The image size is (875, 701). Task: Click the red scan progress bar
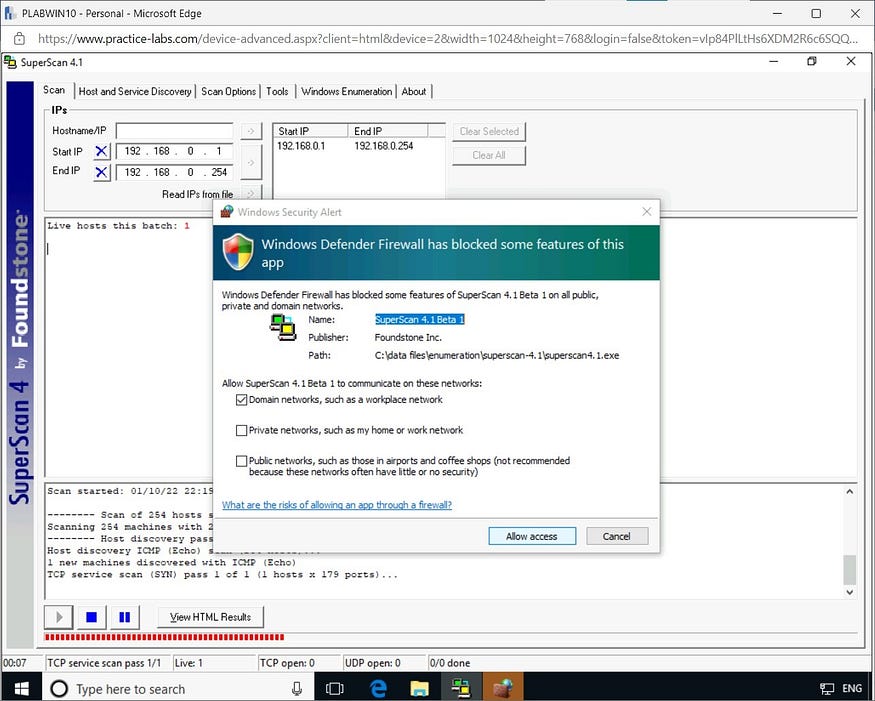164,637
